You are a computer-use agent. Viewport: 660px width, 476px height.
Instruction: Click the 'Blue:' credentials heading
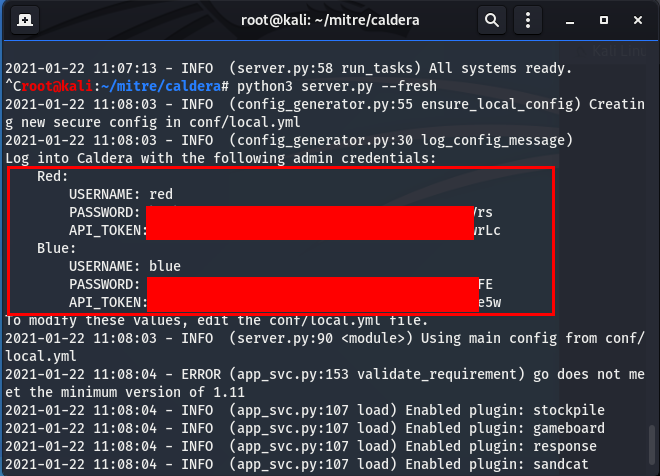[56, 248]
